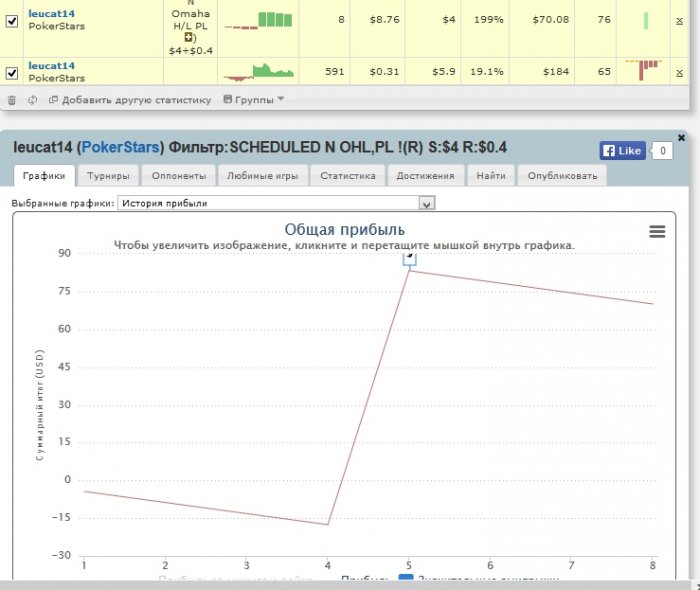Viewport: 700px width, 590px height.
Task: Click the marker icon atop chart peak
Action: click(409, 258)
